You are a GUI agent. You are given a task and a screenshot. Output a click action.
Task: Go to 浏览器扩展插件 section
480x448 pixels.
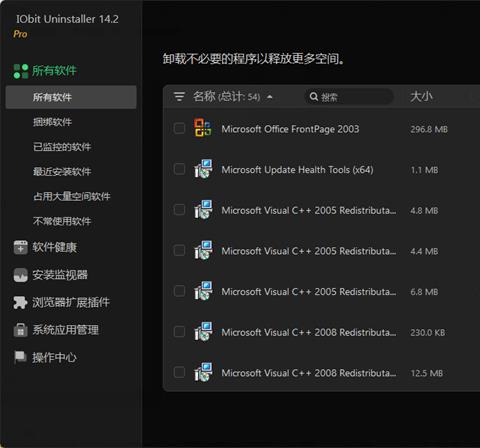71,302
